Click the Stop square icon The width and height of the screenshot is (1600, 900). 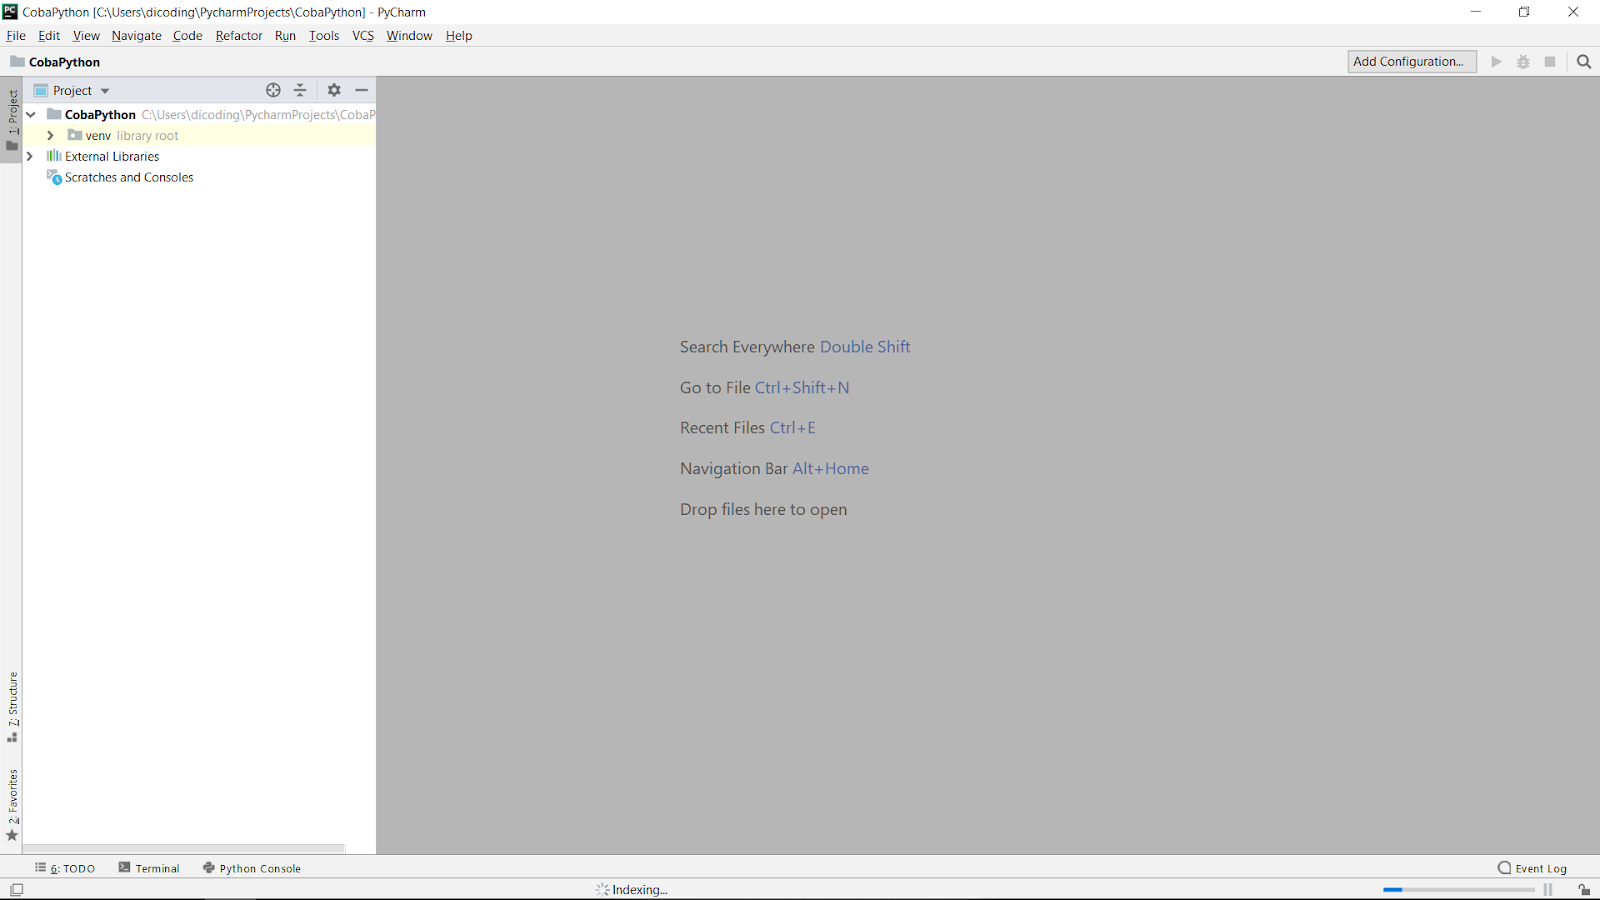point(1550,62)
